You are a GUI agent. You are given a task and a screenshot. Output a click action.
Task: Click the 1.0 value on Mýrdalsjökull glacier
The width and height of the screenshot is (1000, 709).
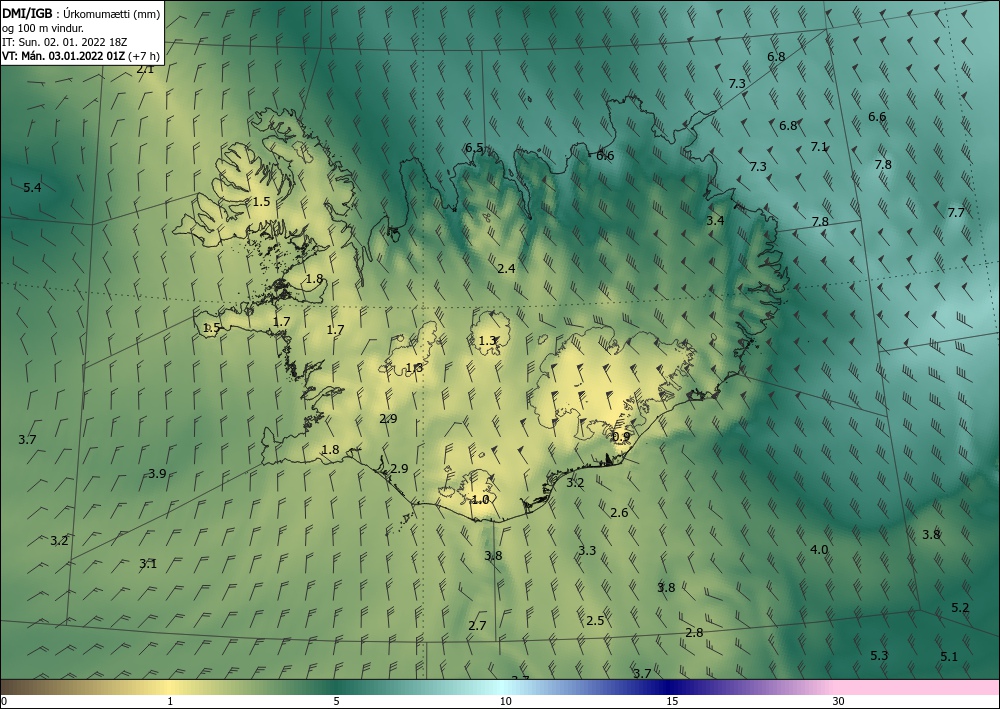coord(480,499)
